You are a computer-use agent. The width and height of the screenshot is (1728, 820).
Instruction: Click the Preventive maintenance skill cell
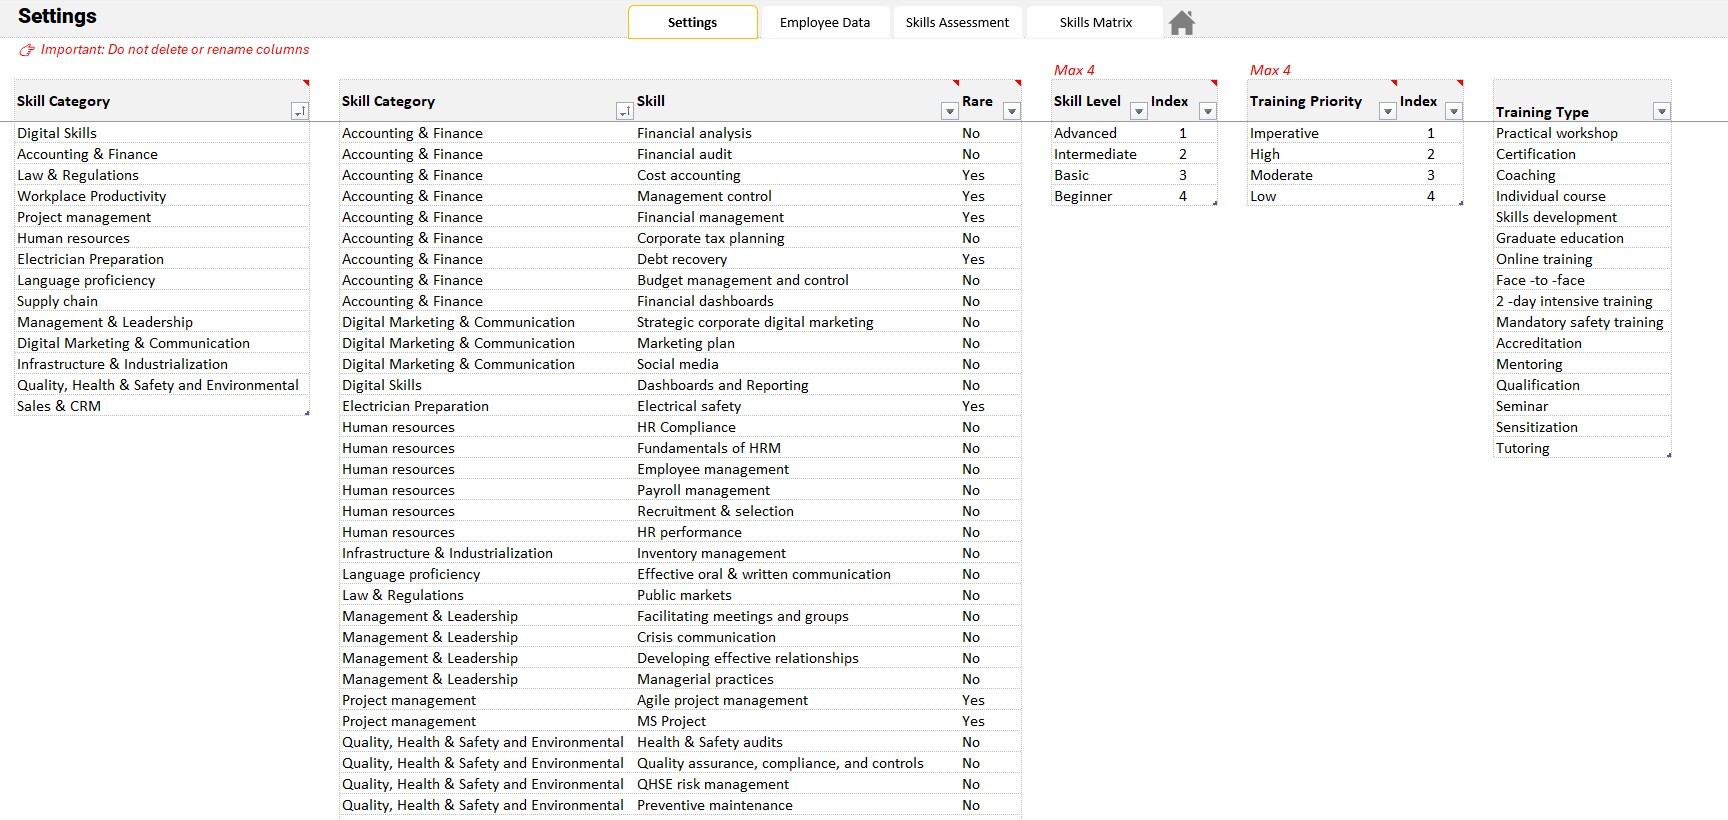[x=796, y=805]
